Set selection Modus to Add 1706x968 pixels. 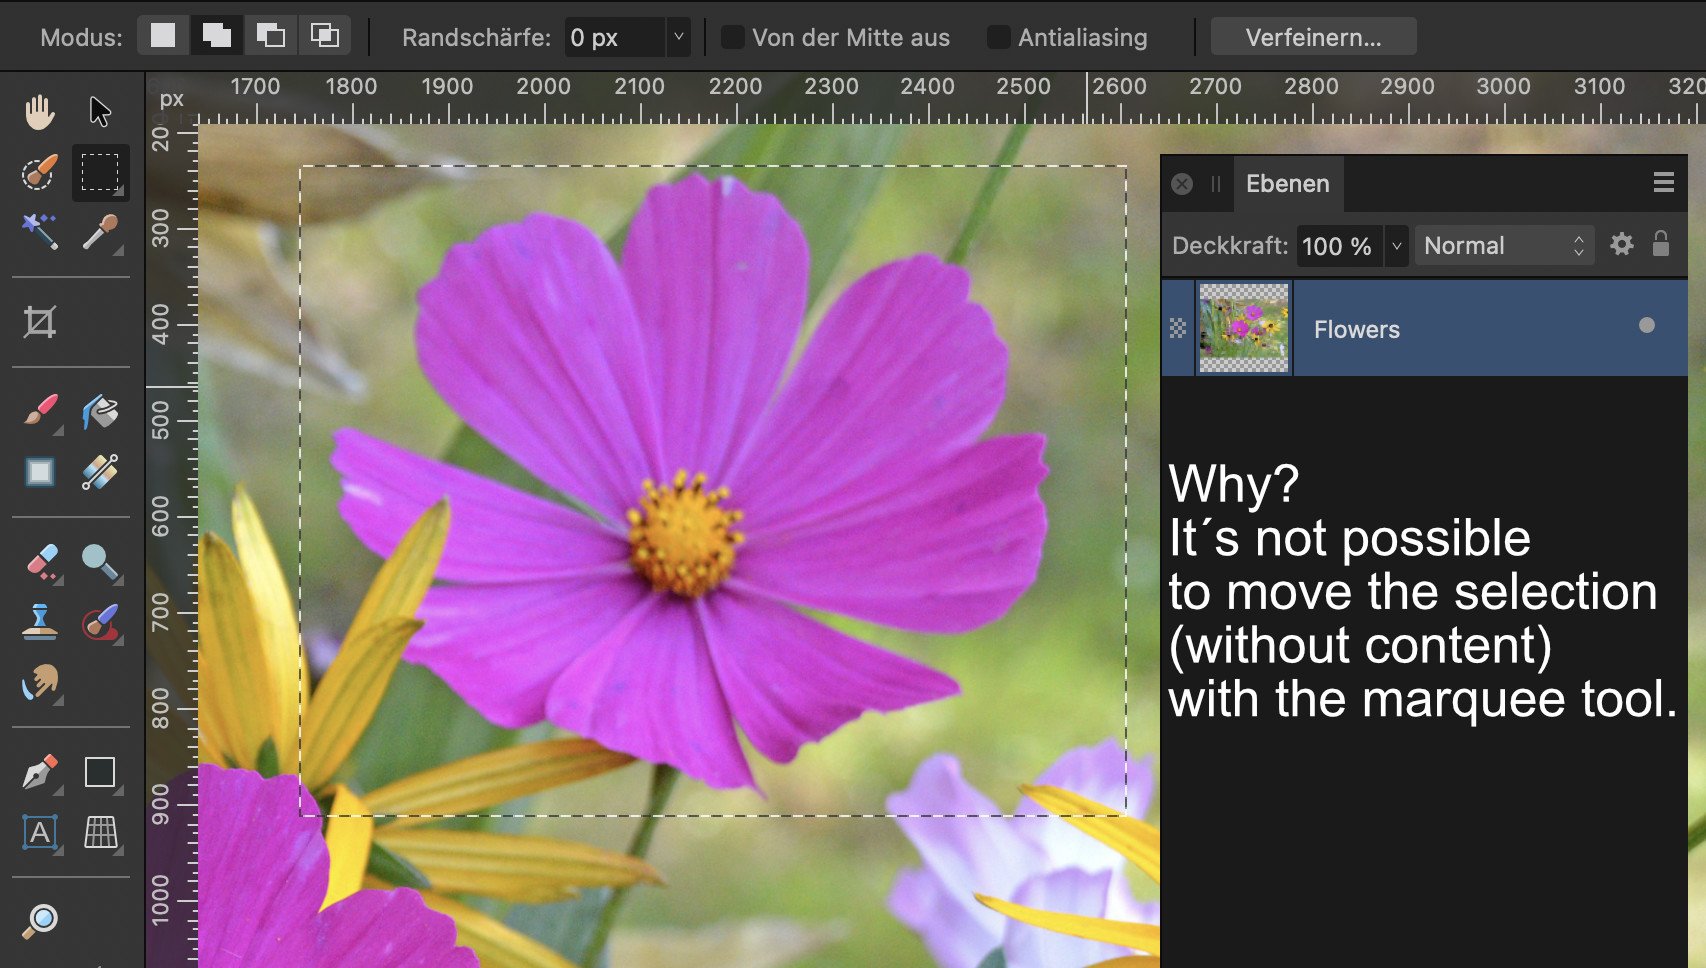(x=216, y=36)
